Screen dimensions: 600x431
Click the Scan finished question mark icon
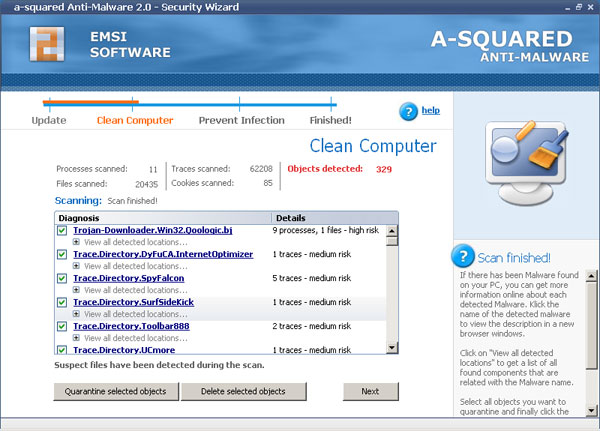pyautogui.click(x=463, y=256)
